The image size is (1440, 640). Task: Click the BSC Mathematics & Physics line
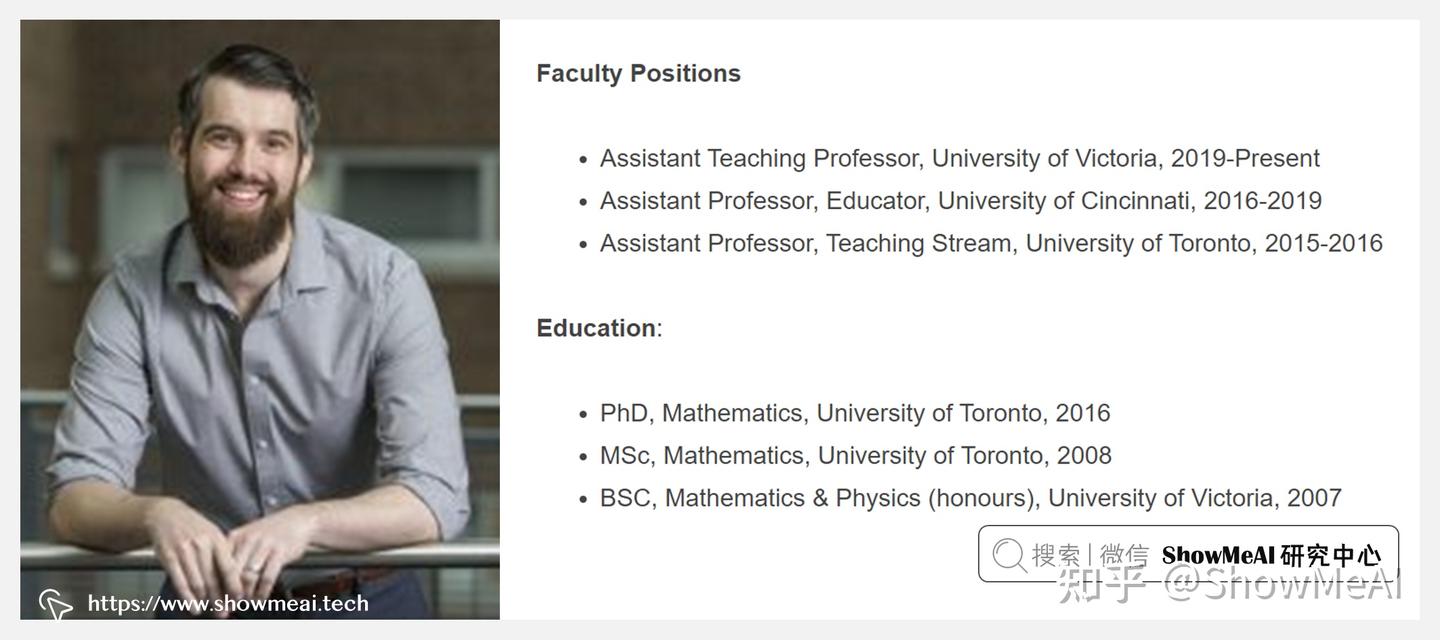[x=970, y=498]
